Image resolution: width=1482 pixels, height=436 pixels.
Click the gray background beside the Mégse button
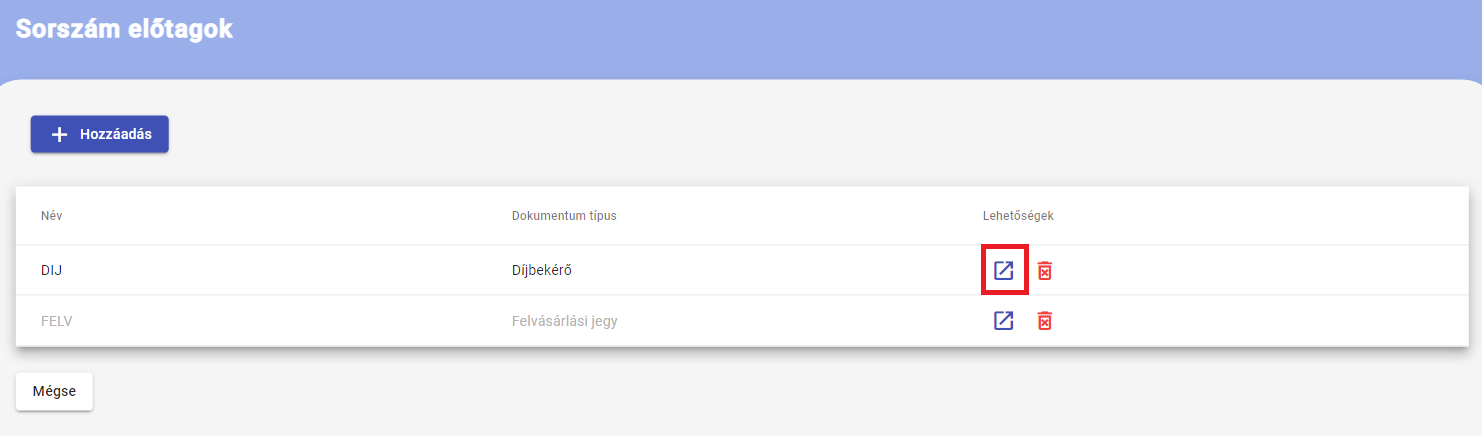click(700, 391)
